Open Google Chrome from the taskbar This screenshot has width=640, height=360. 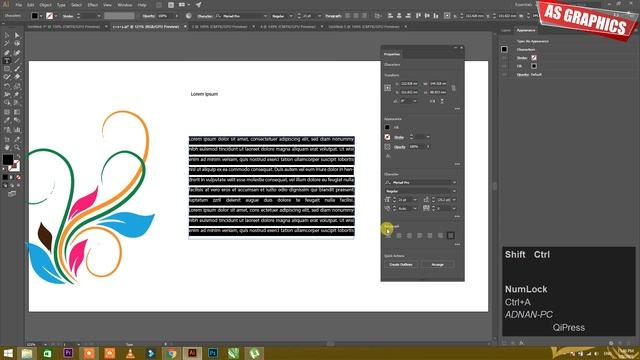point(171,353)
